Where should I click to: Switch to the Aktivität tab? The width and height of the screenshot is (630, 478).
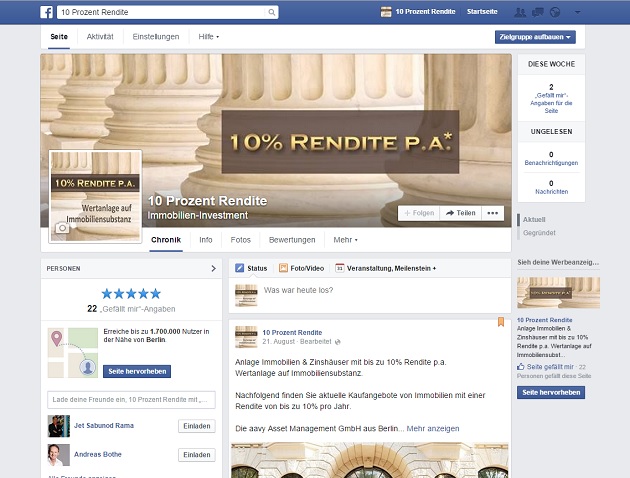(100, 37)
